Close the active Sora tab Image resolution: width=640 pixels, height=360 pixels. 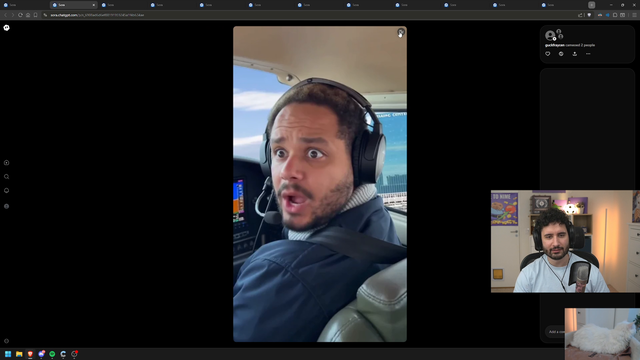click(x=93, y=5)
